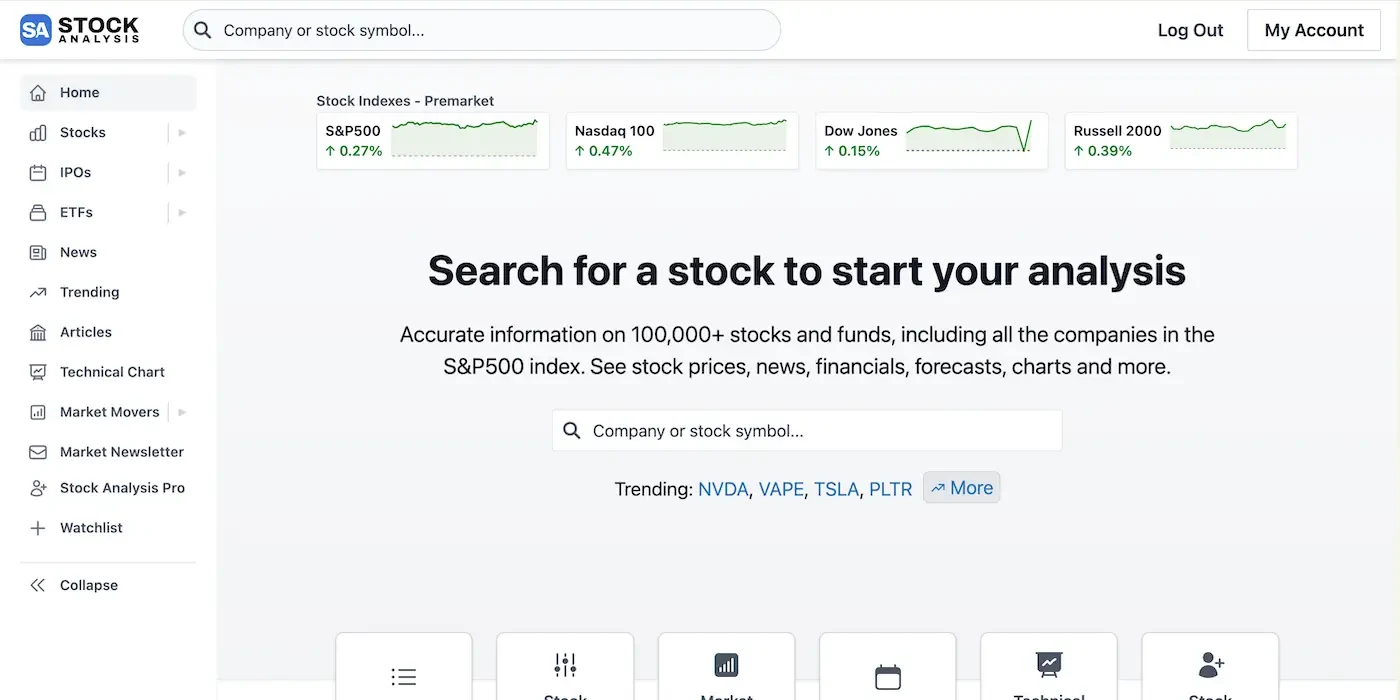Open the News sidebar item

[x=108, y=253]
